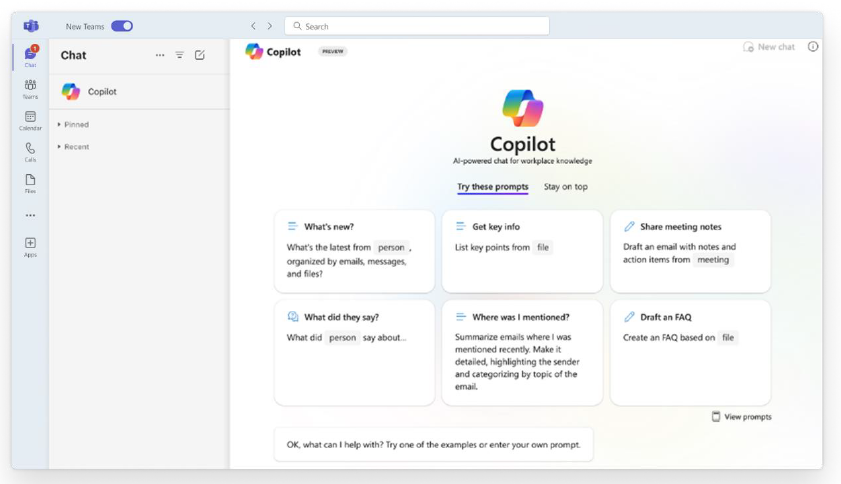This screenshot has height=484, width=841.
Task: Toggle the New Teams switch
Action: pos(122,26)
